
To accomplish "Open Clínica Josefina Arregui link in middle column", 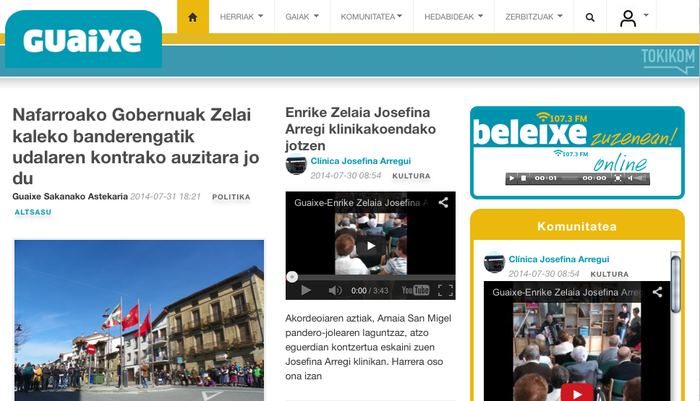I will coord(361,161).
